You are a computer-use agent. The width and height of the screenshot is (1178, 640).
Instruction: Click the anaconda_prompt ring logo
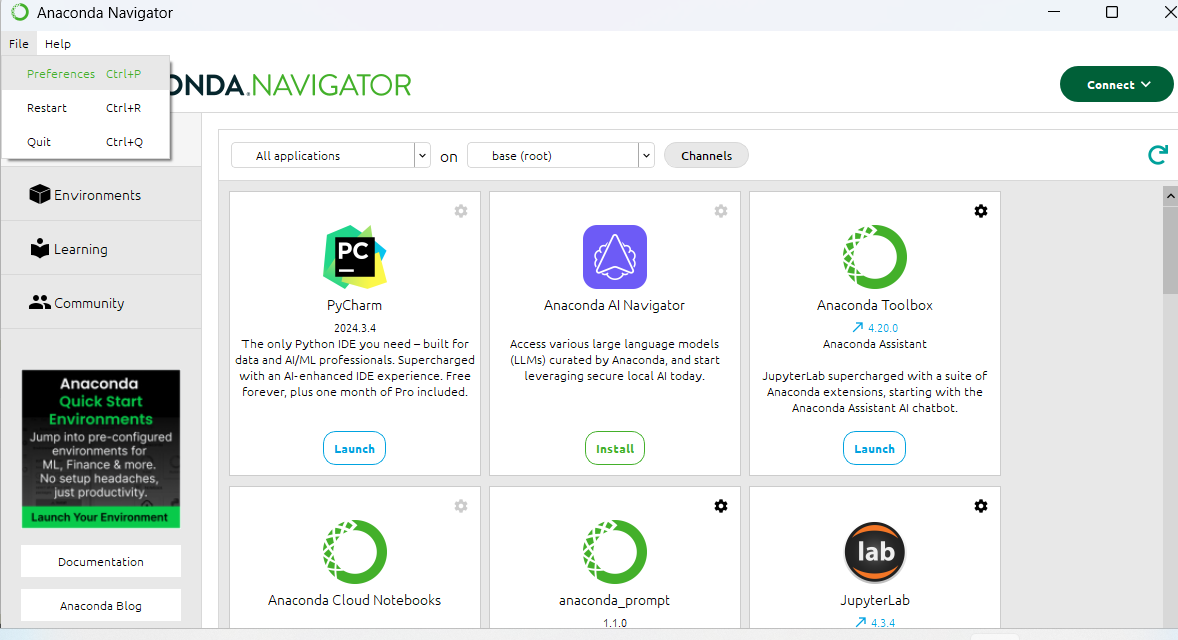point(615,552)
